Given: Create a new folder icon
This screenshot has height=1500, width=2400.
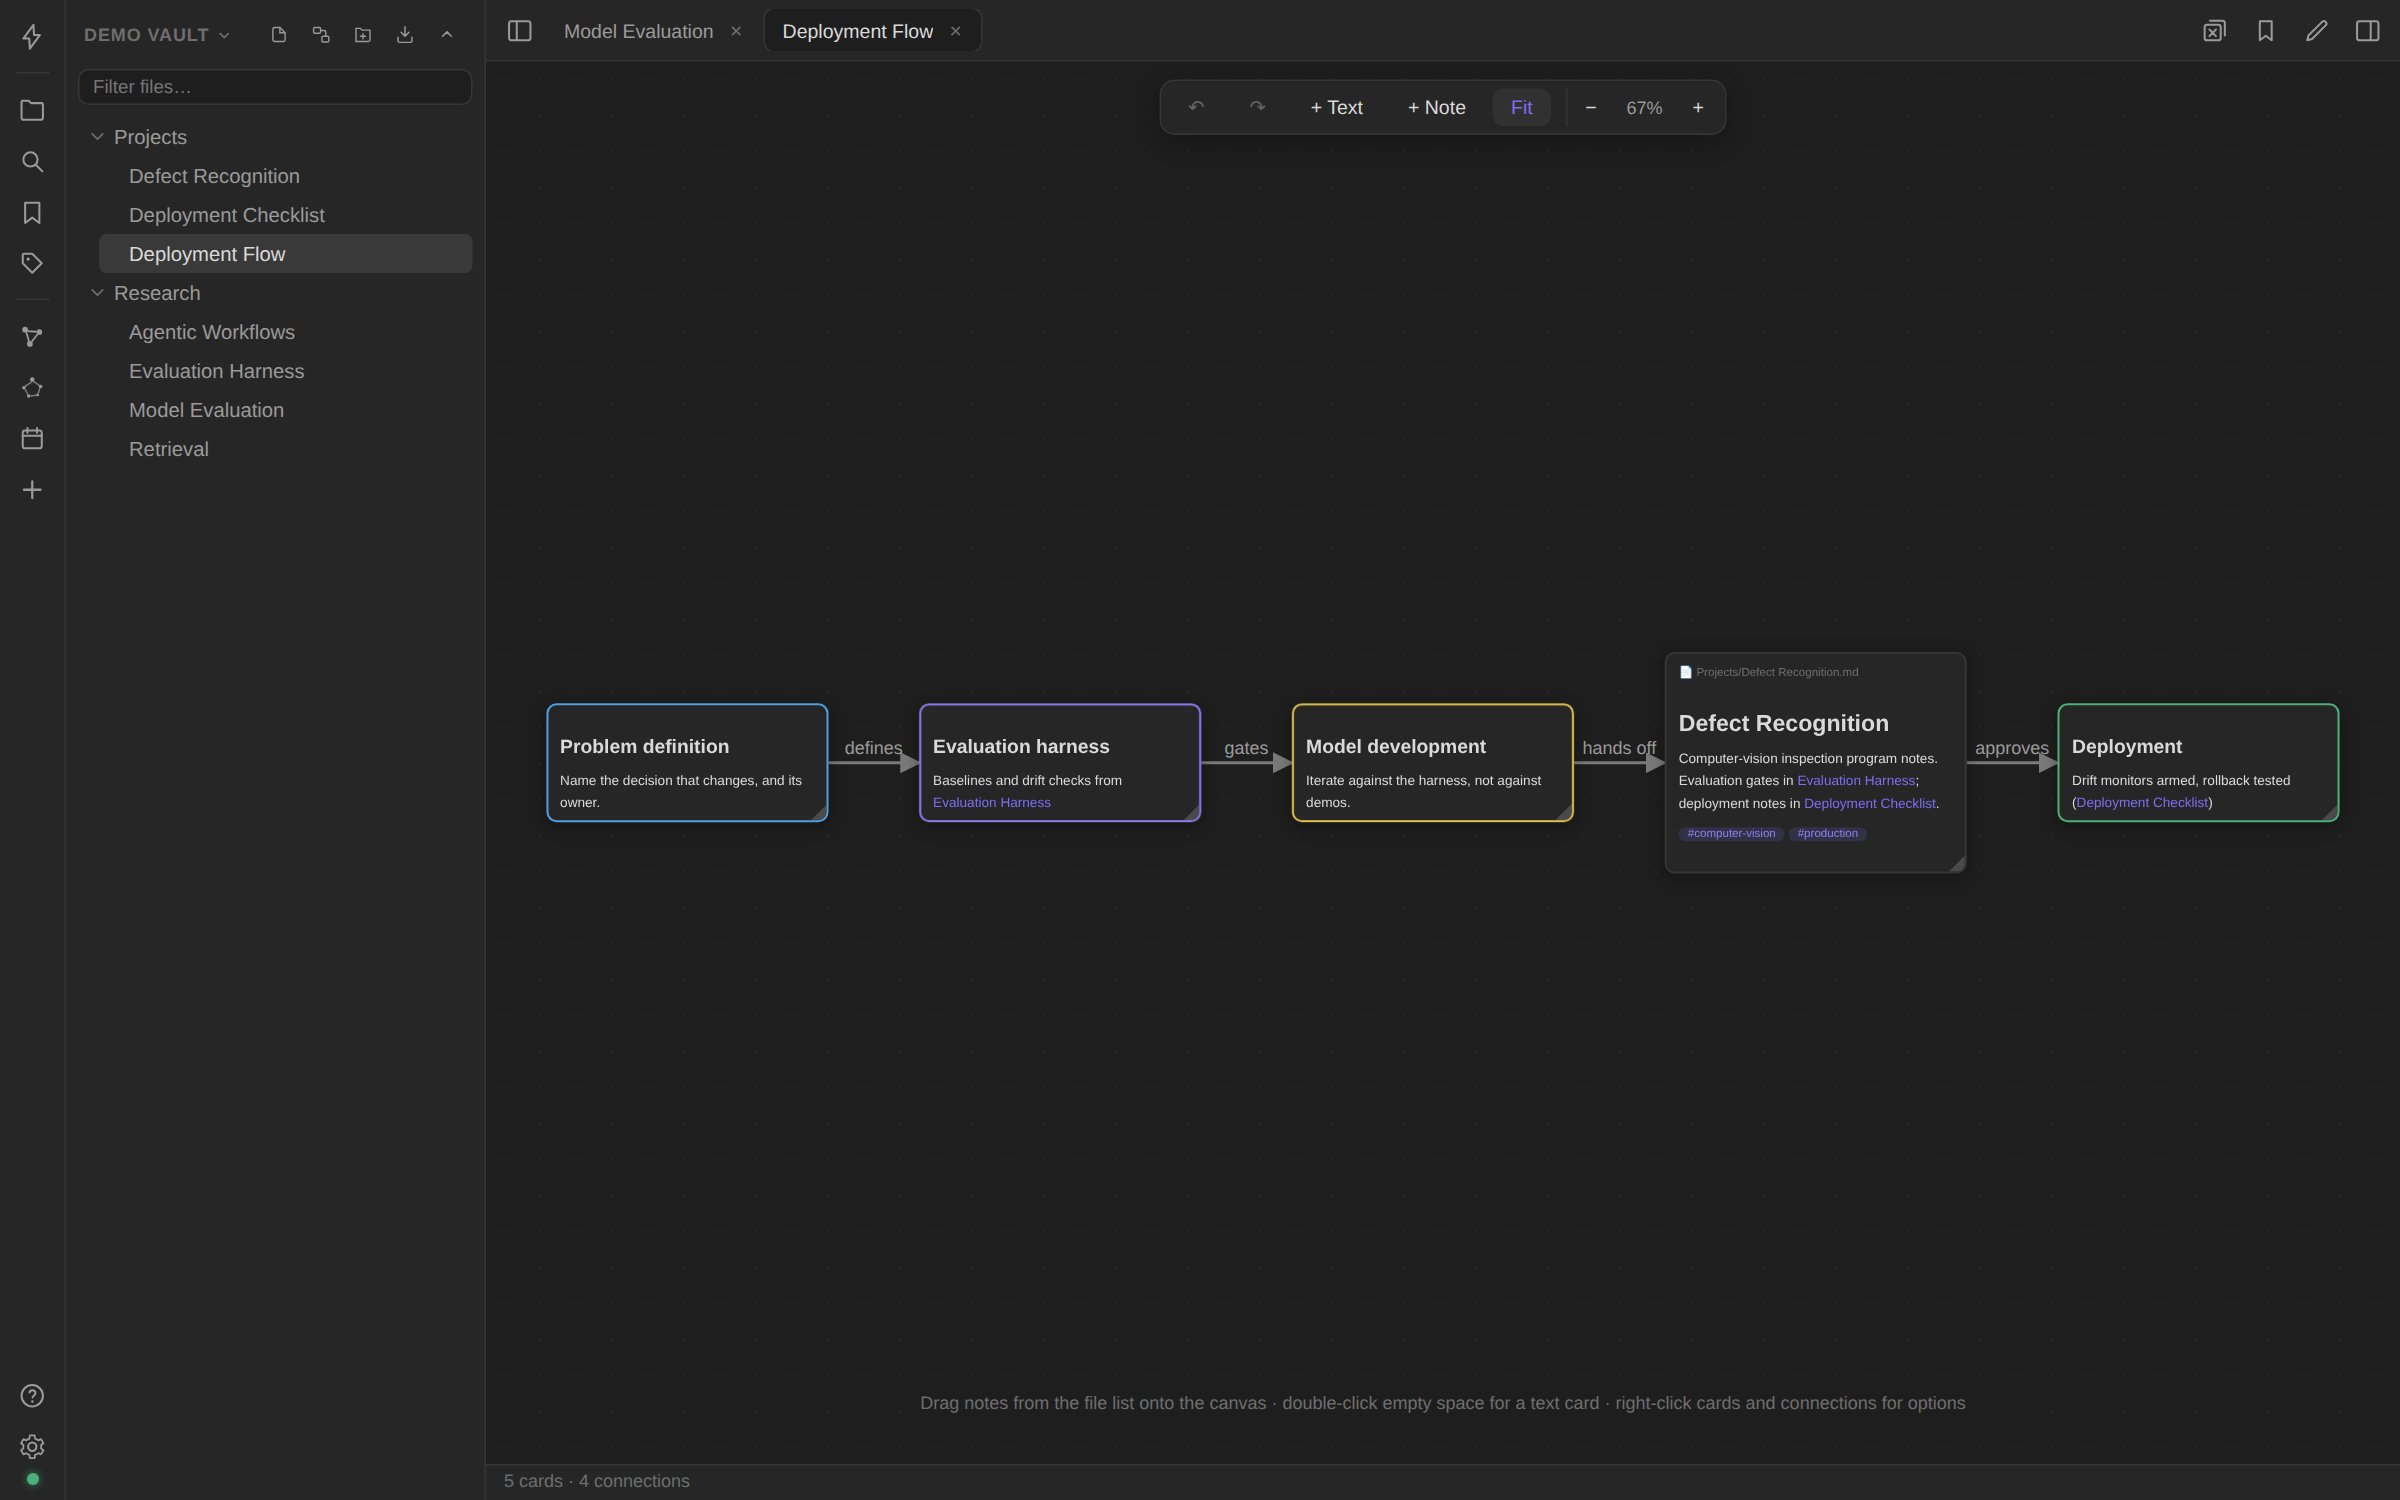Looking at the screenshot, I should (363, 35).
